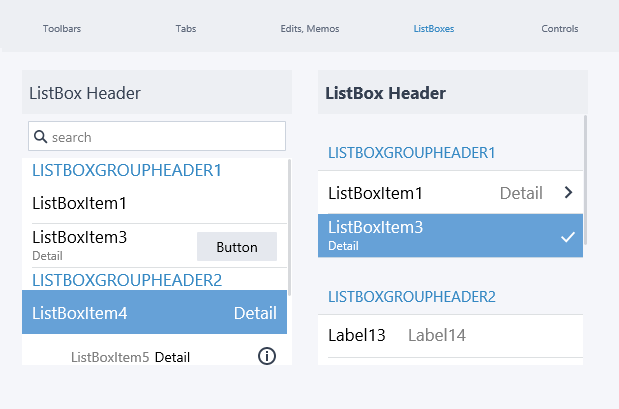The height and width of the screenshot is (409, 619).
Task: Go to the Controls tab
Action: 560,29
